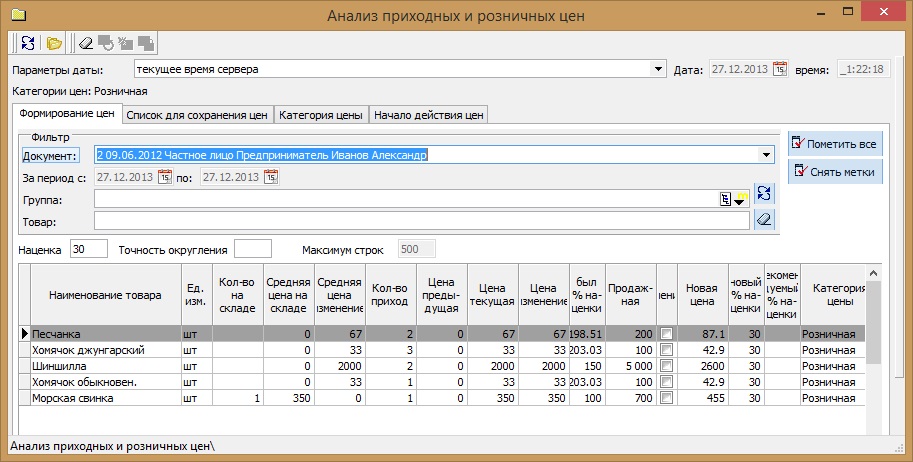Screen dimensions: 913x462
Task: Click the Наценка input field
Action: (x=89, y=249)
